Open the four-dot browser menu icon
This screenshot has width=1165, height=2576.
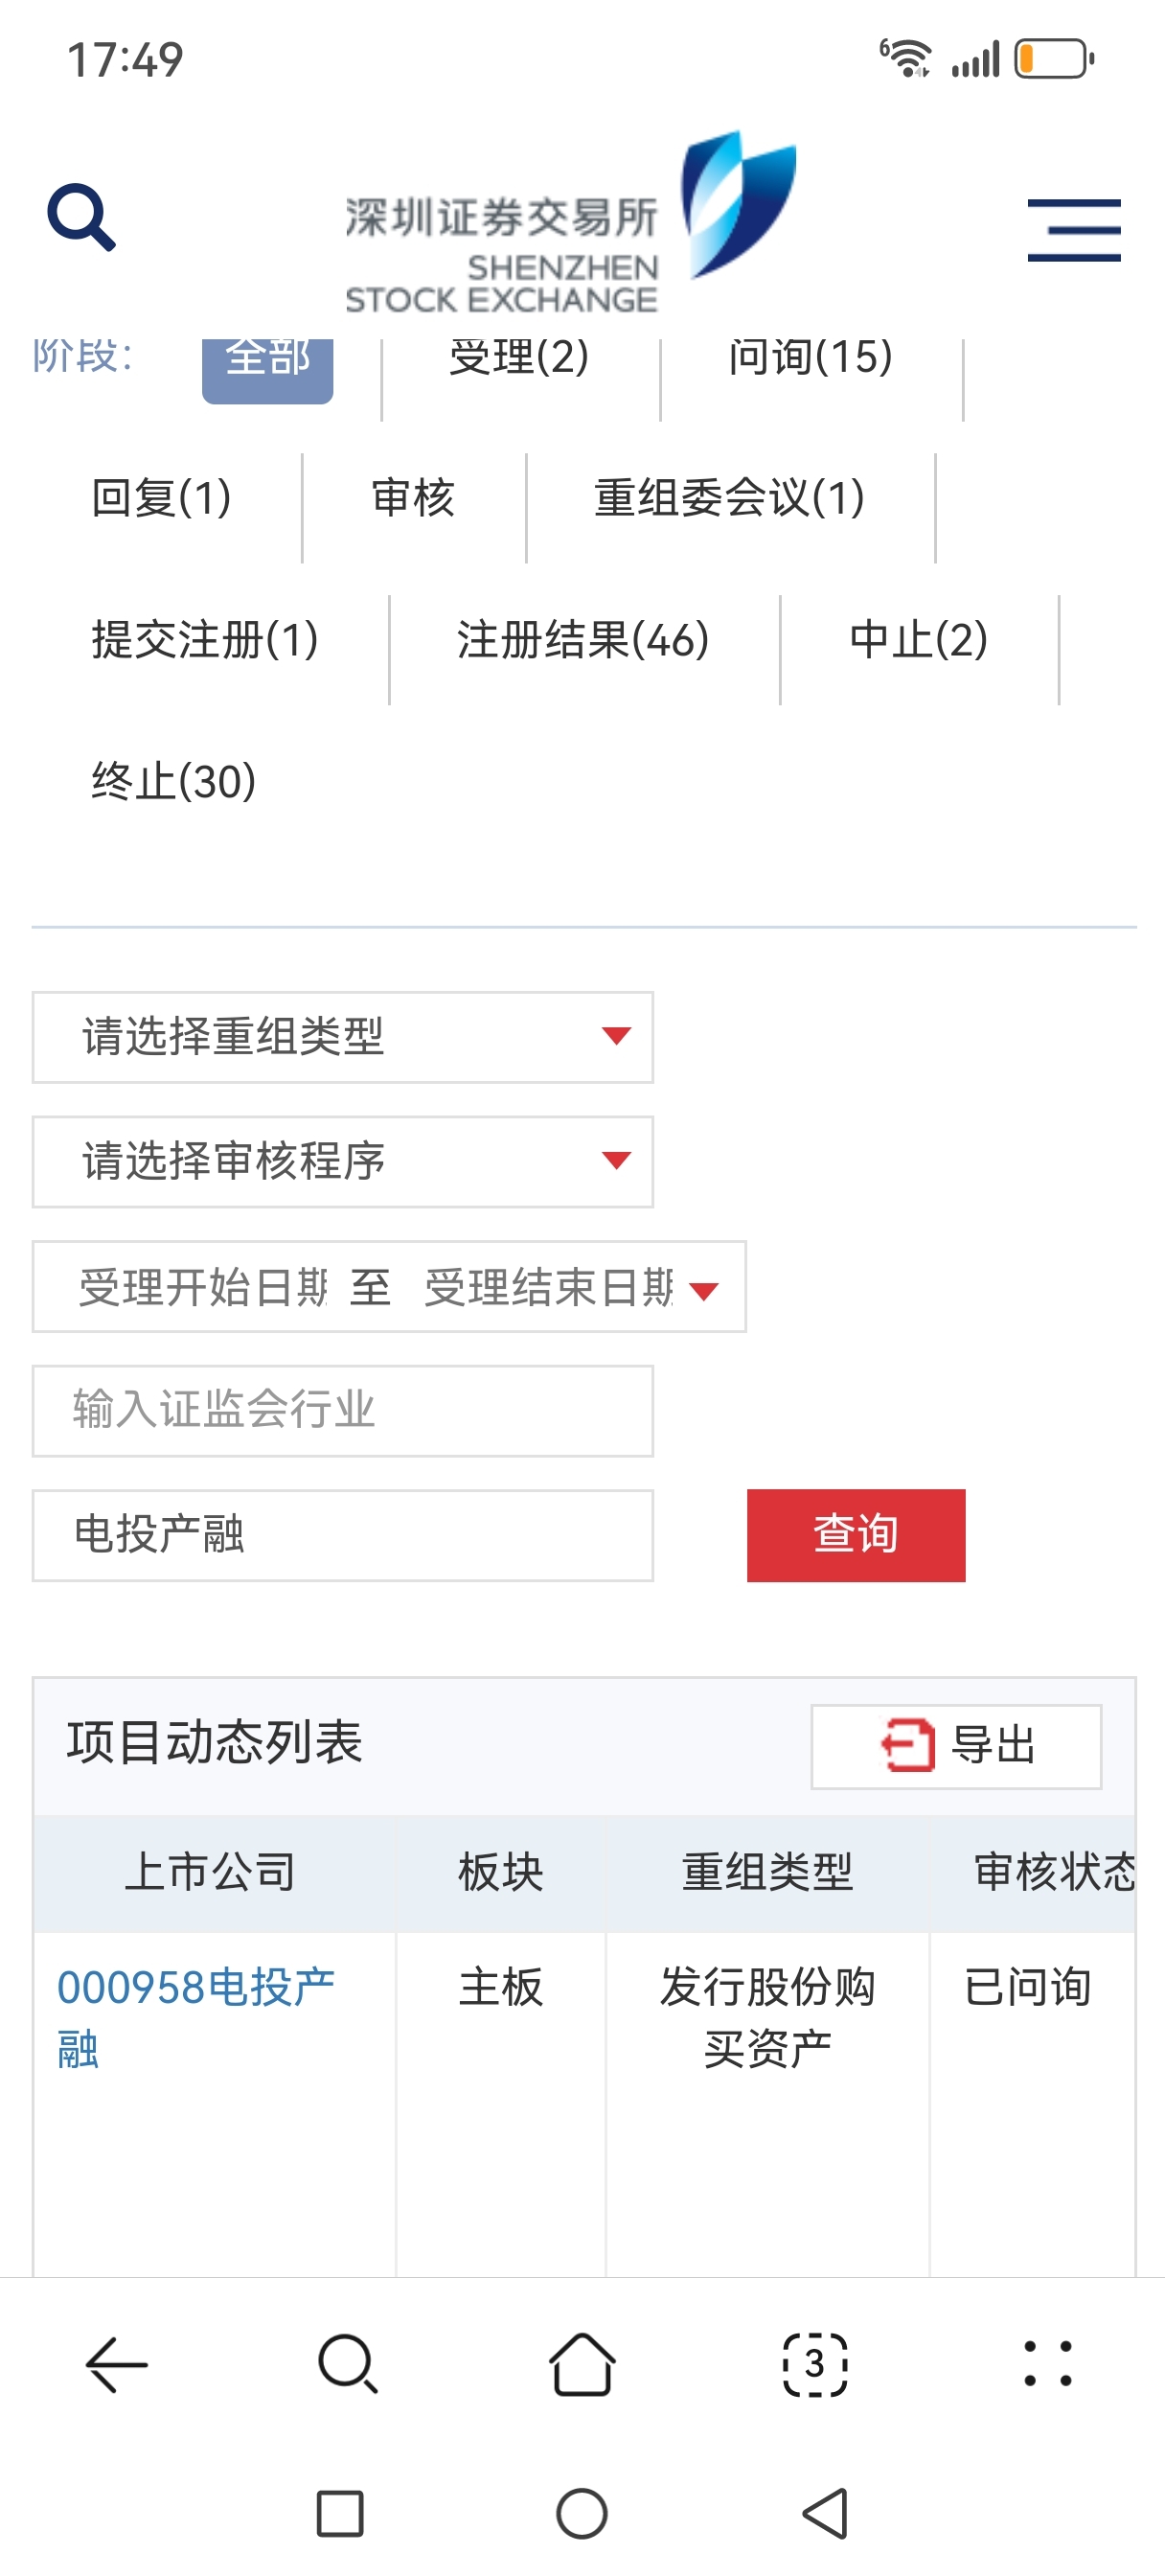click(1048, 2364)
